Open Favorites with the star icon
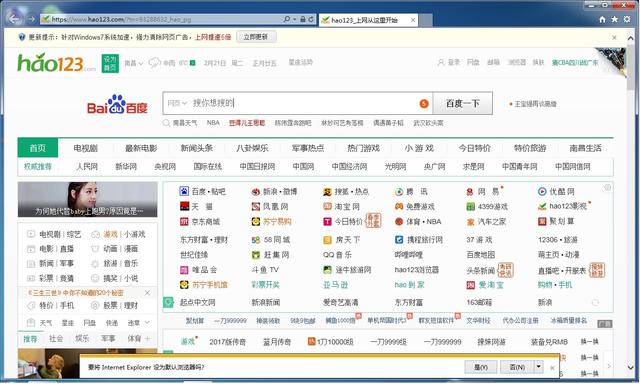Viewport: 640px width, 384px height. coord(614,19)
